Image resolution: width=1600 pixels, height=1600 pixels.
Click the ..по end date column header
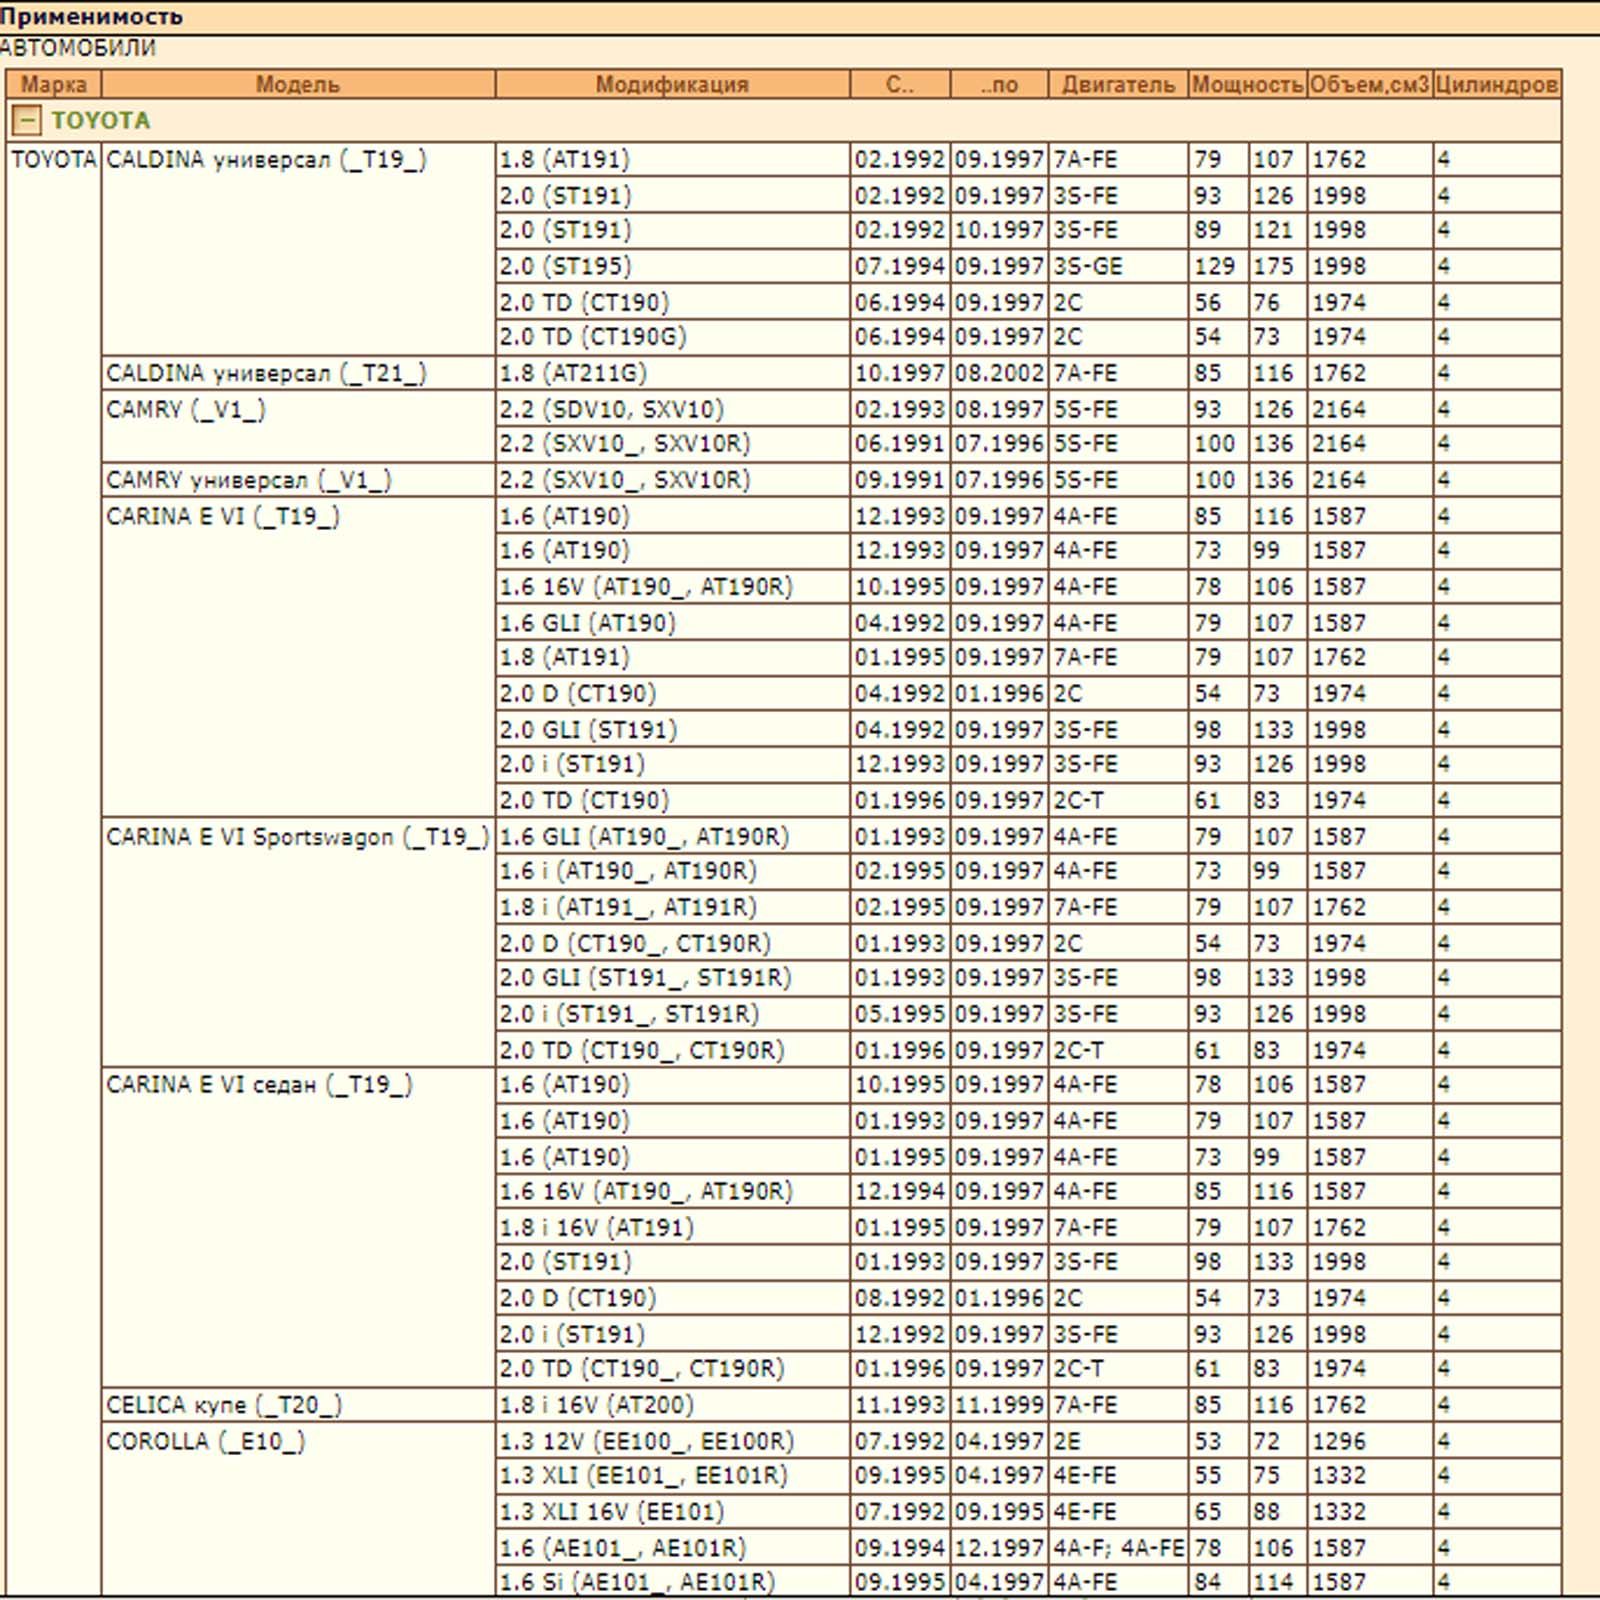pyautogui.click(x=999, y=85)
